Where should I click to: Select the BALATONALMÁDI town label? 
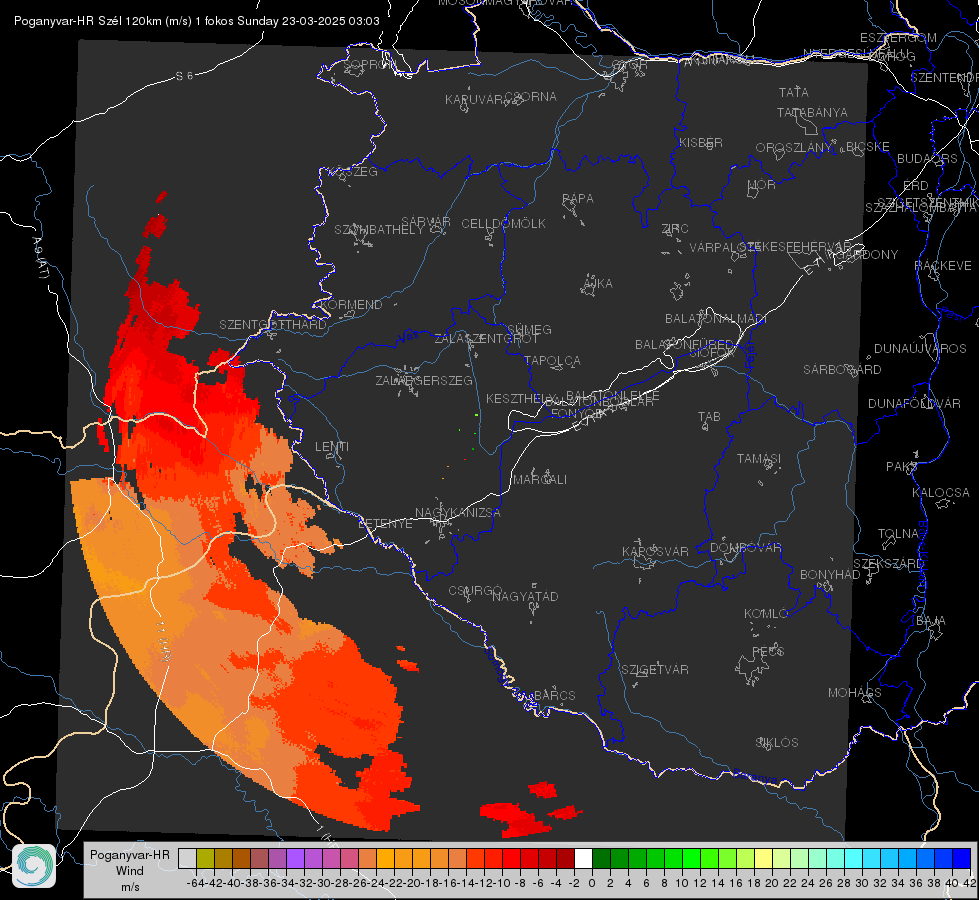coord(716,319)
